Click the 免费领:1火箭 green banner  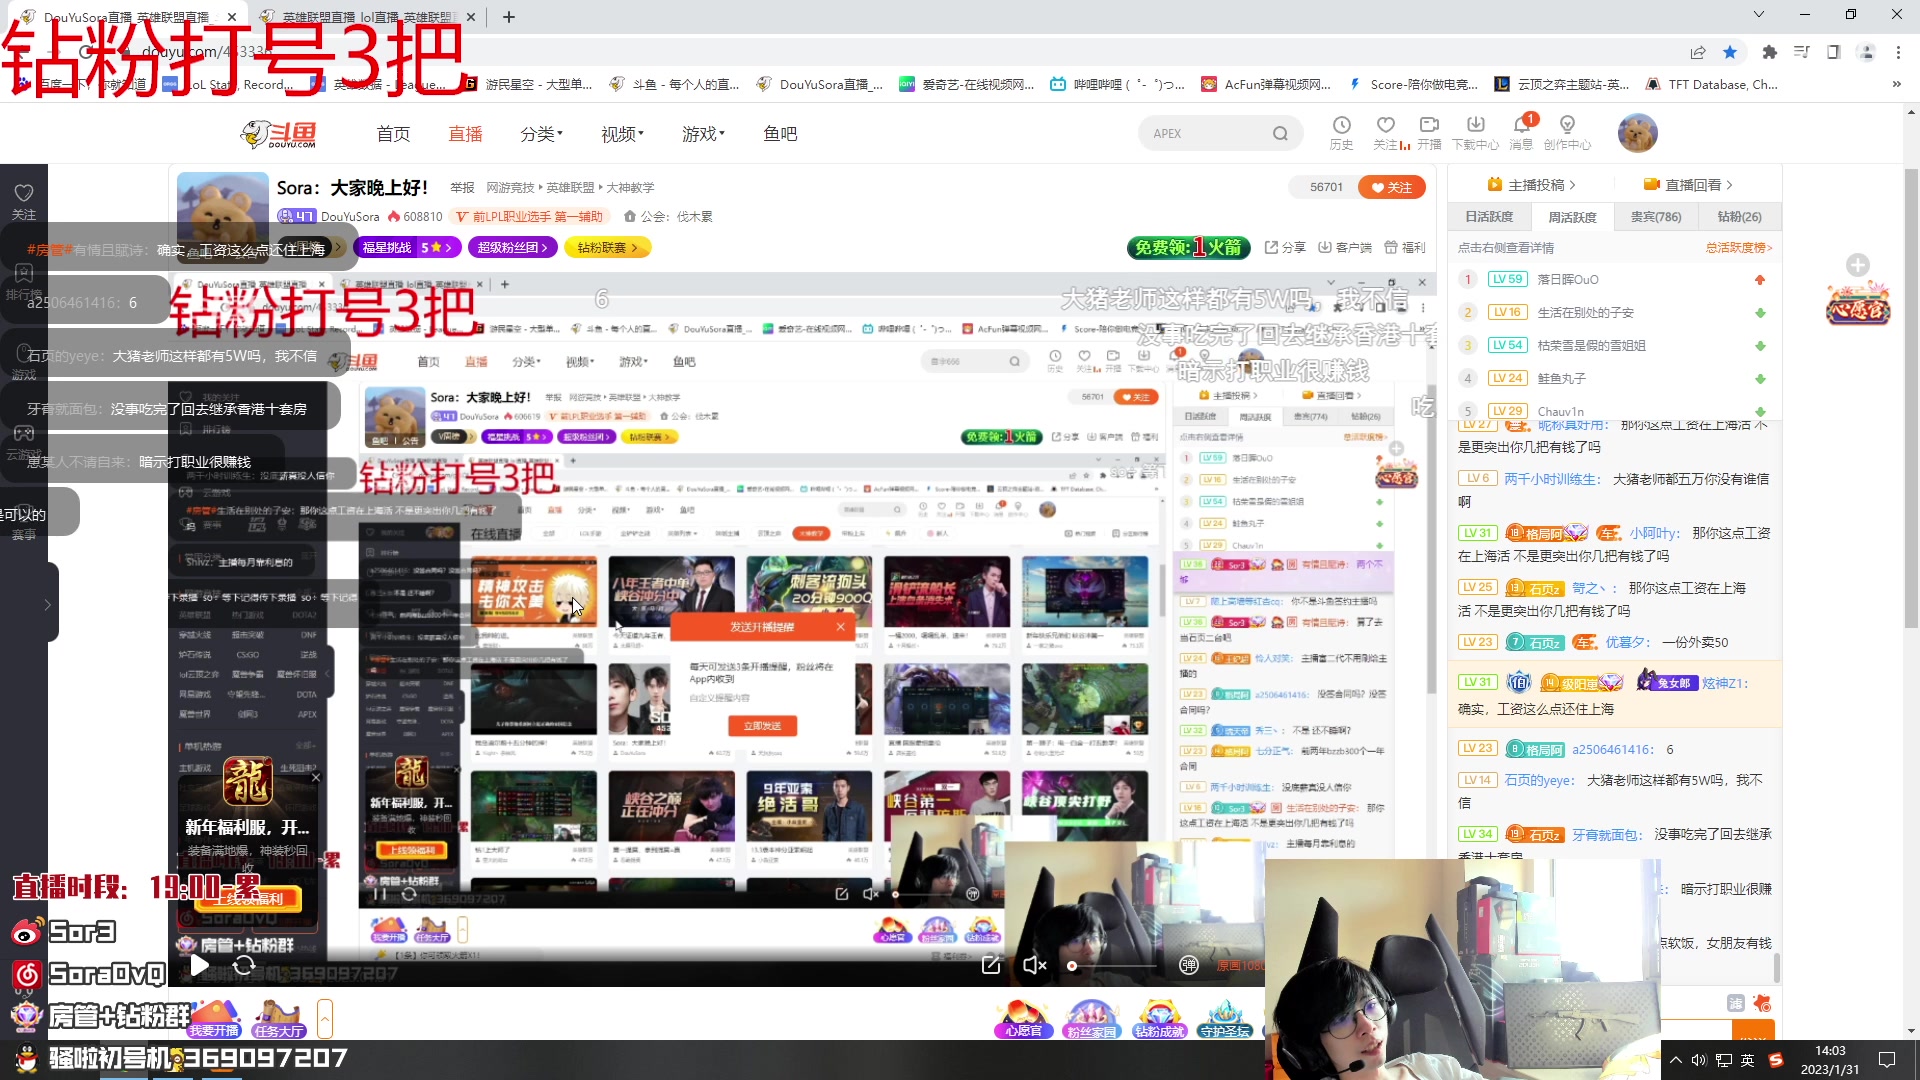click(1189, 247)
